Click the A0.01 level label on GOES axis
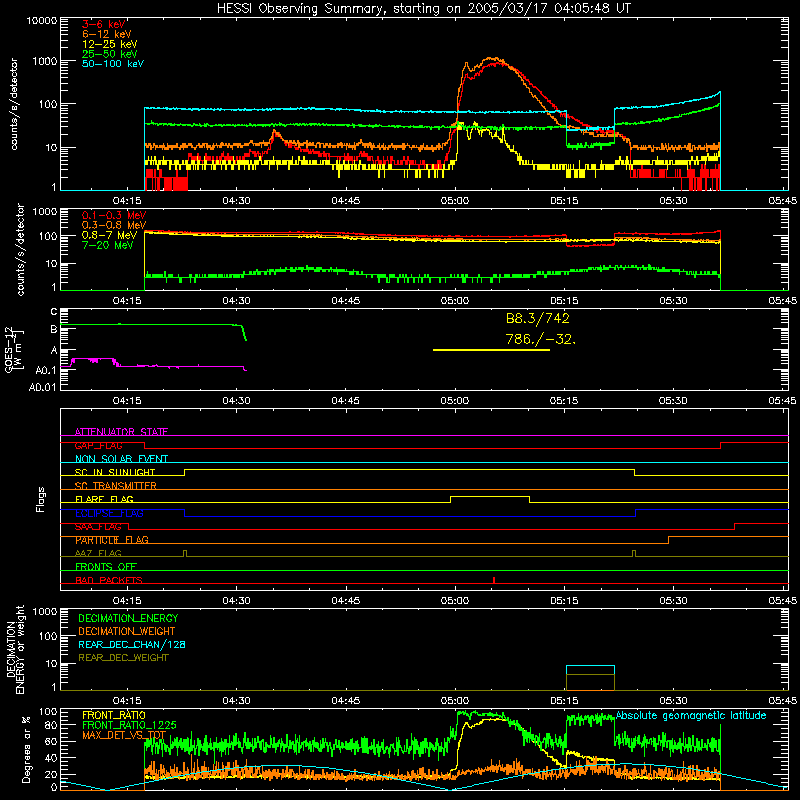The image size is (800, 800). pos(43,387)
